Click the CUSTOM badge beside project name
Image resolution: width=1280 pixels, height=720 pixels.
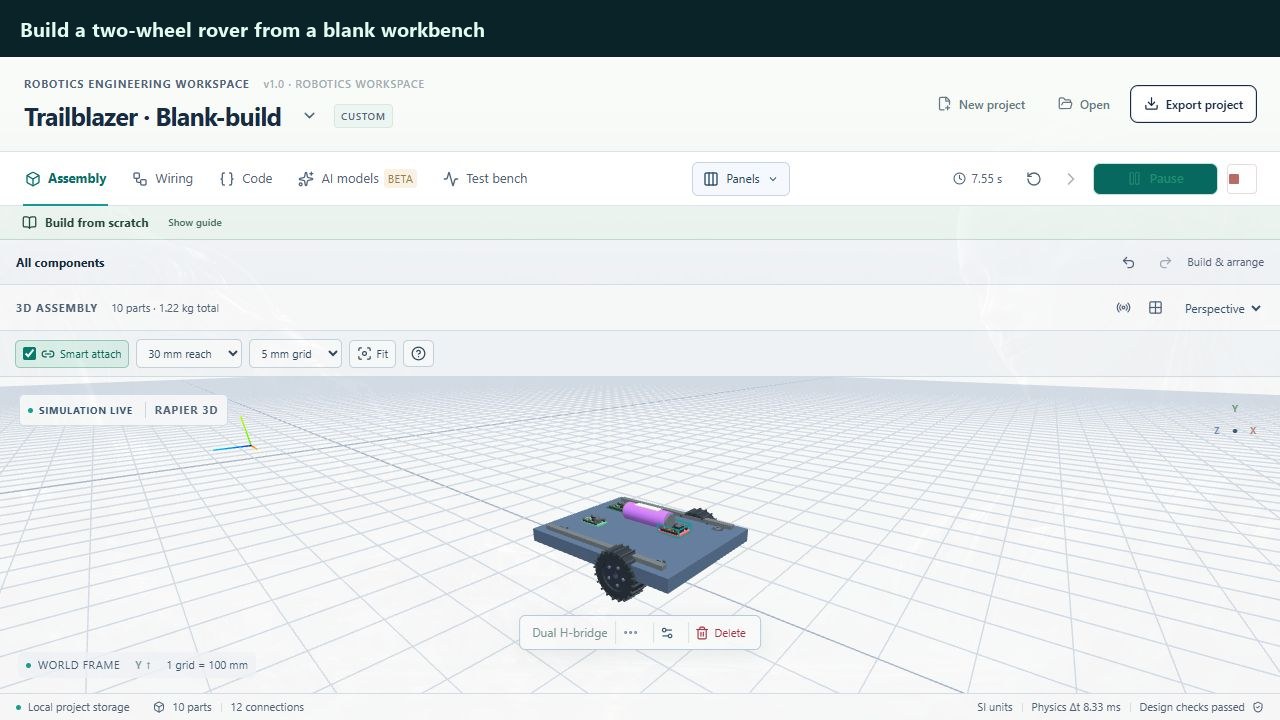pyautogui.click(x=363, y=116)
